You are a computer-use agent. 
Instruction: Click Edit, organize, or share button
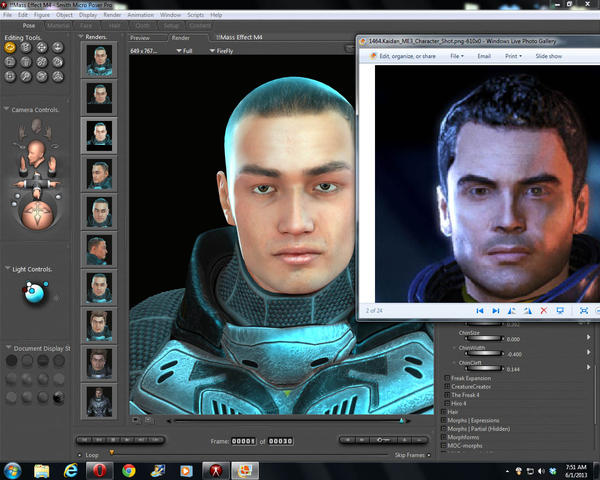(x=403, y=56)
